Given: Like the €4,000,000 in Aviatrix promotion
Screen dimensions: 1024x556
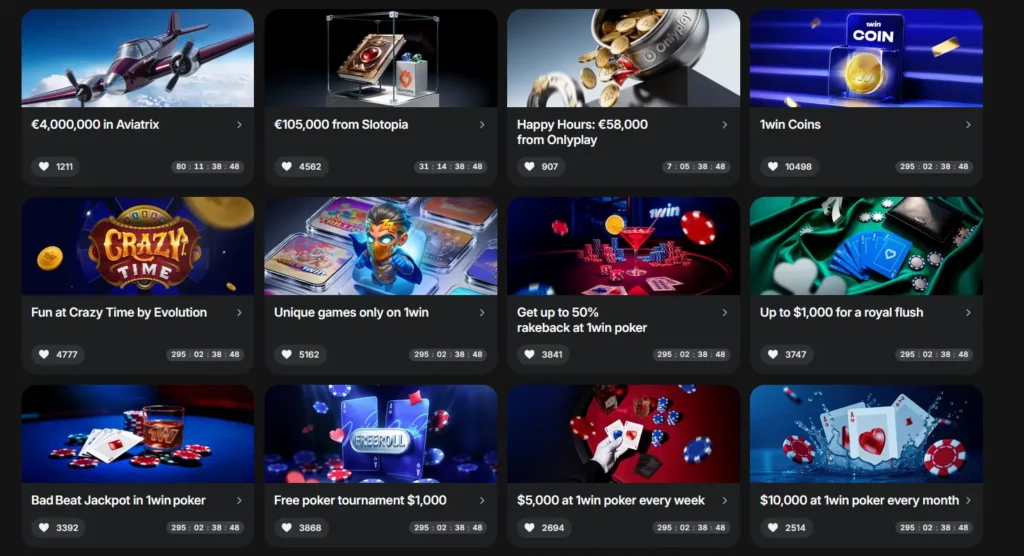Looking at the screenshot, I should [44, 167].
